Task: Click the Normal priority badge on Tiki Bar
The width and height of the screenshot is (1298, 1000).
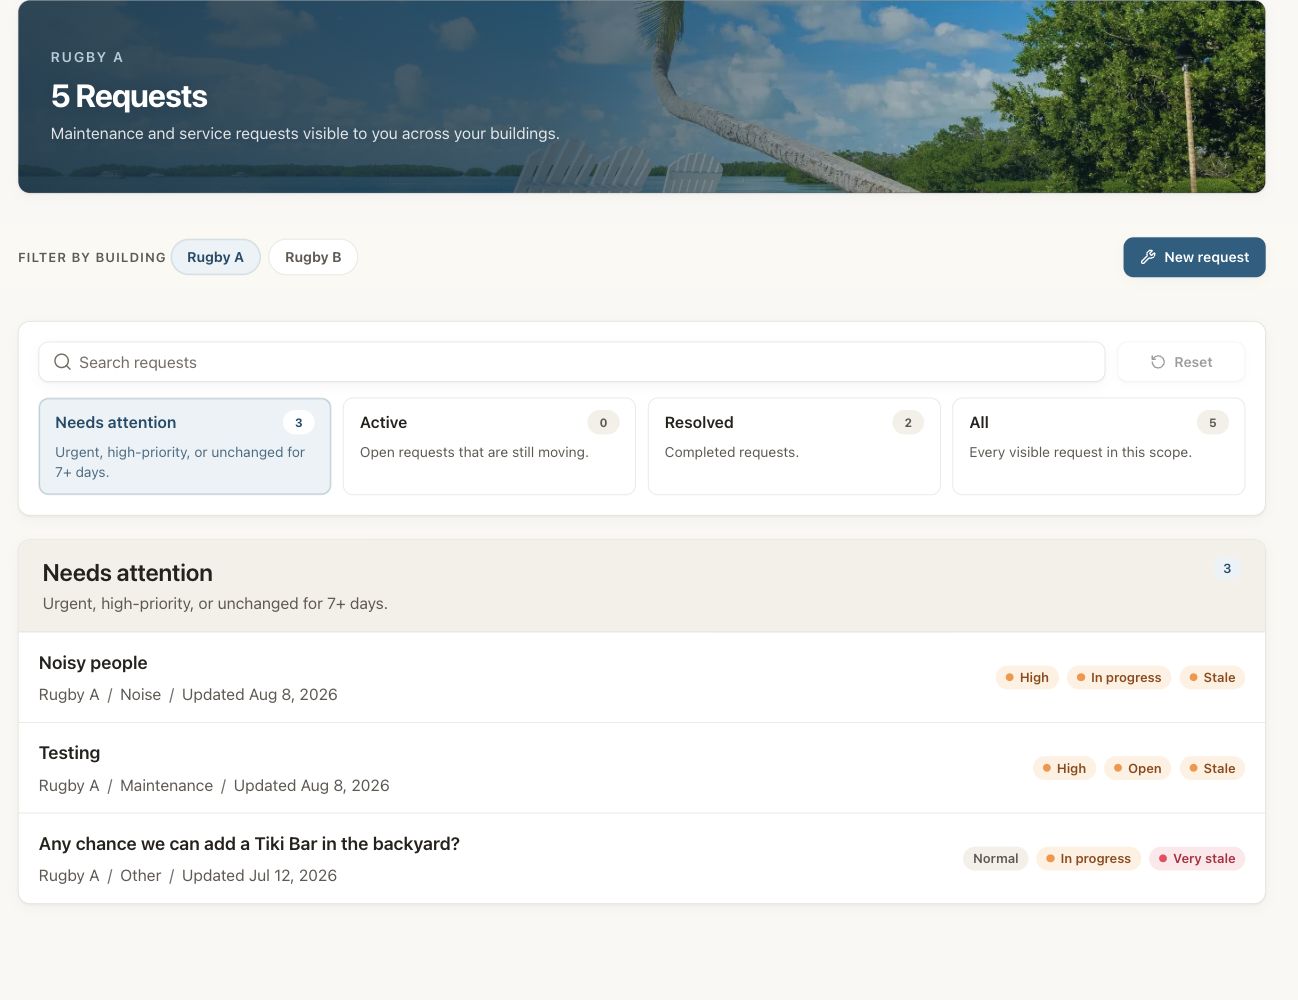Action: pyautogui.click(x=996, y=858)
